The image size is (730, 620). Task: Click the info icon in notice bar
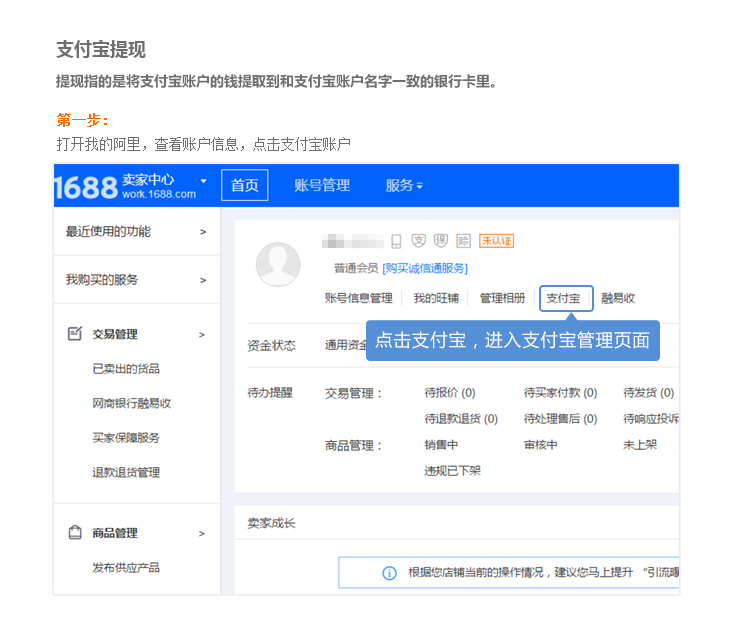point(389,573)
